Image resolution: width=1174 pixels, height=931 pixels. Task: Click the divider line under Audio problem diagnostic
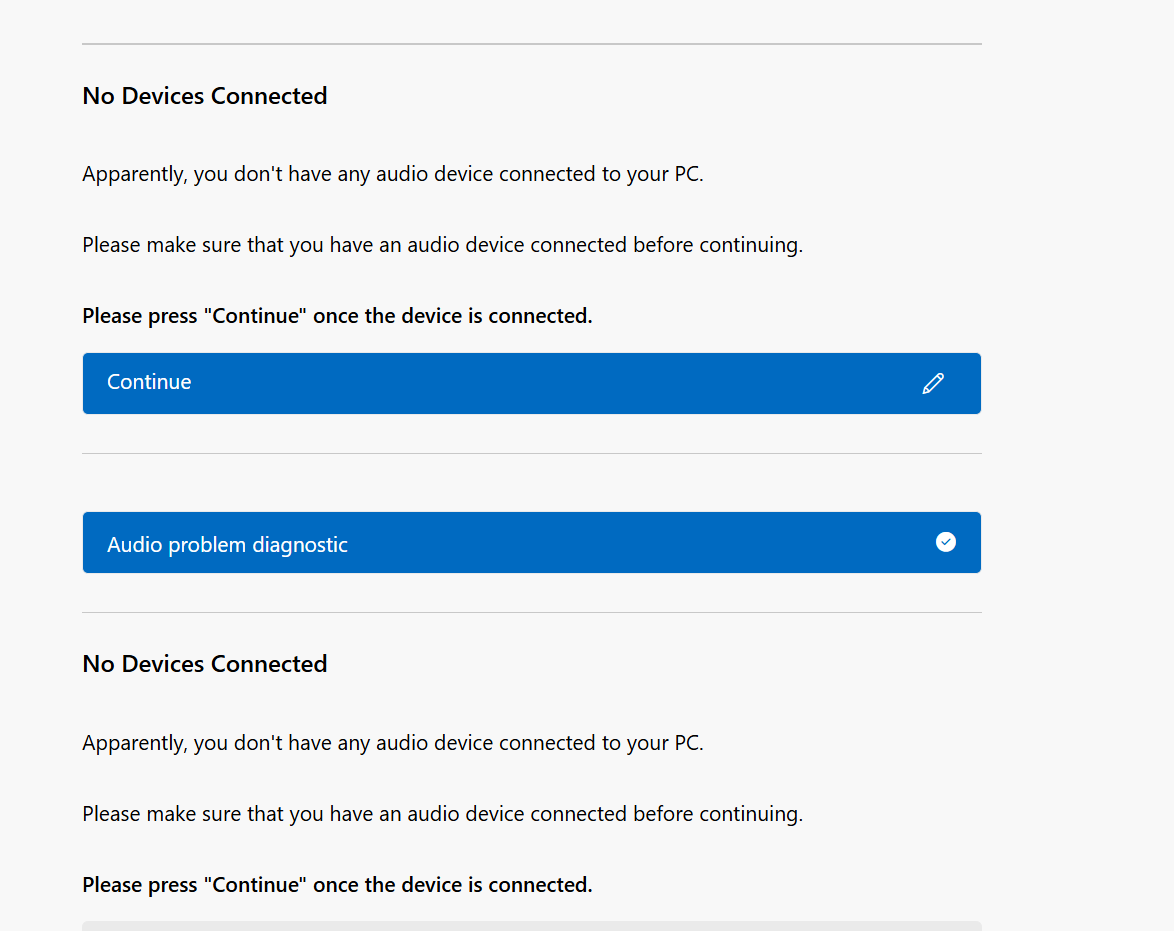[x=532, y=613]
